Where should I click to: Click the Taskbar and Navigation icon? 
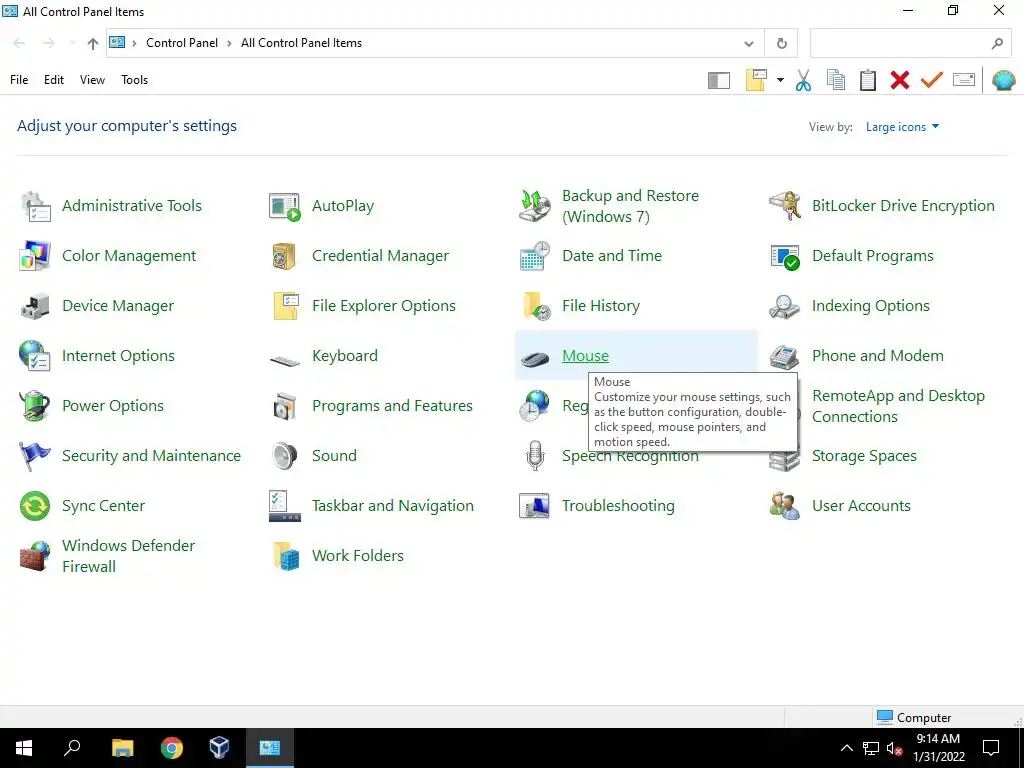[285, 506]
